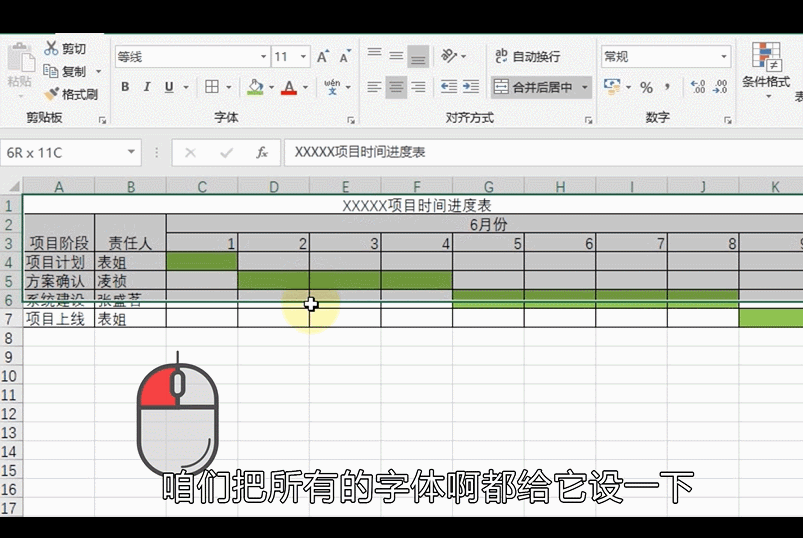Select the column G header
The width and height of the screenshot is (803, 538).
pyautogui.click(x=488, y=187)
